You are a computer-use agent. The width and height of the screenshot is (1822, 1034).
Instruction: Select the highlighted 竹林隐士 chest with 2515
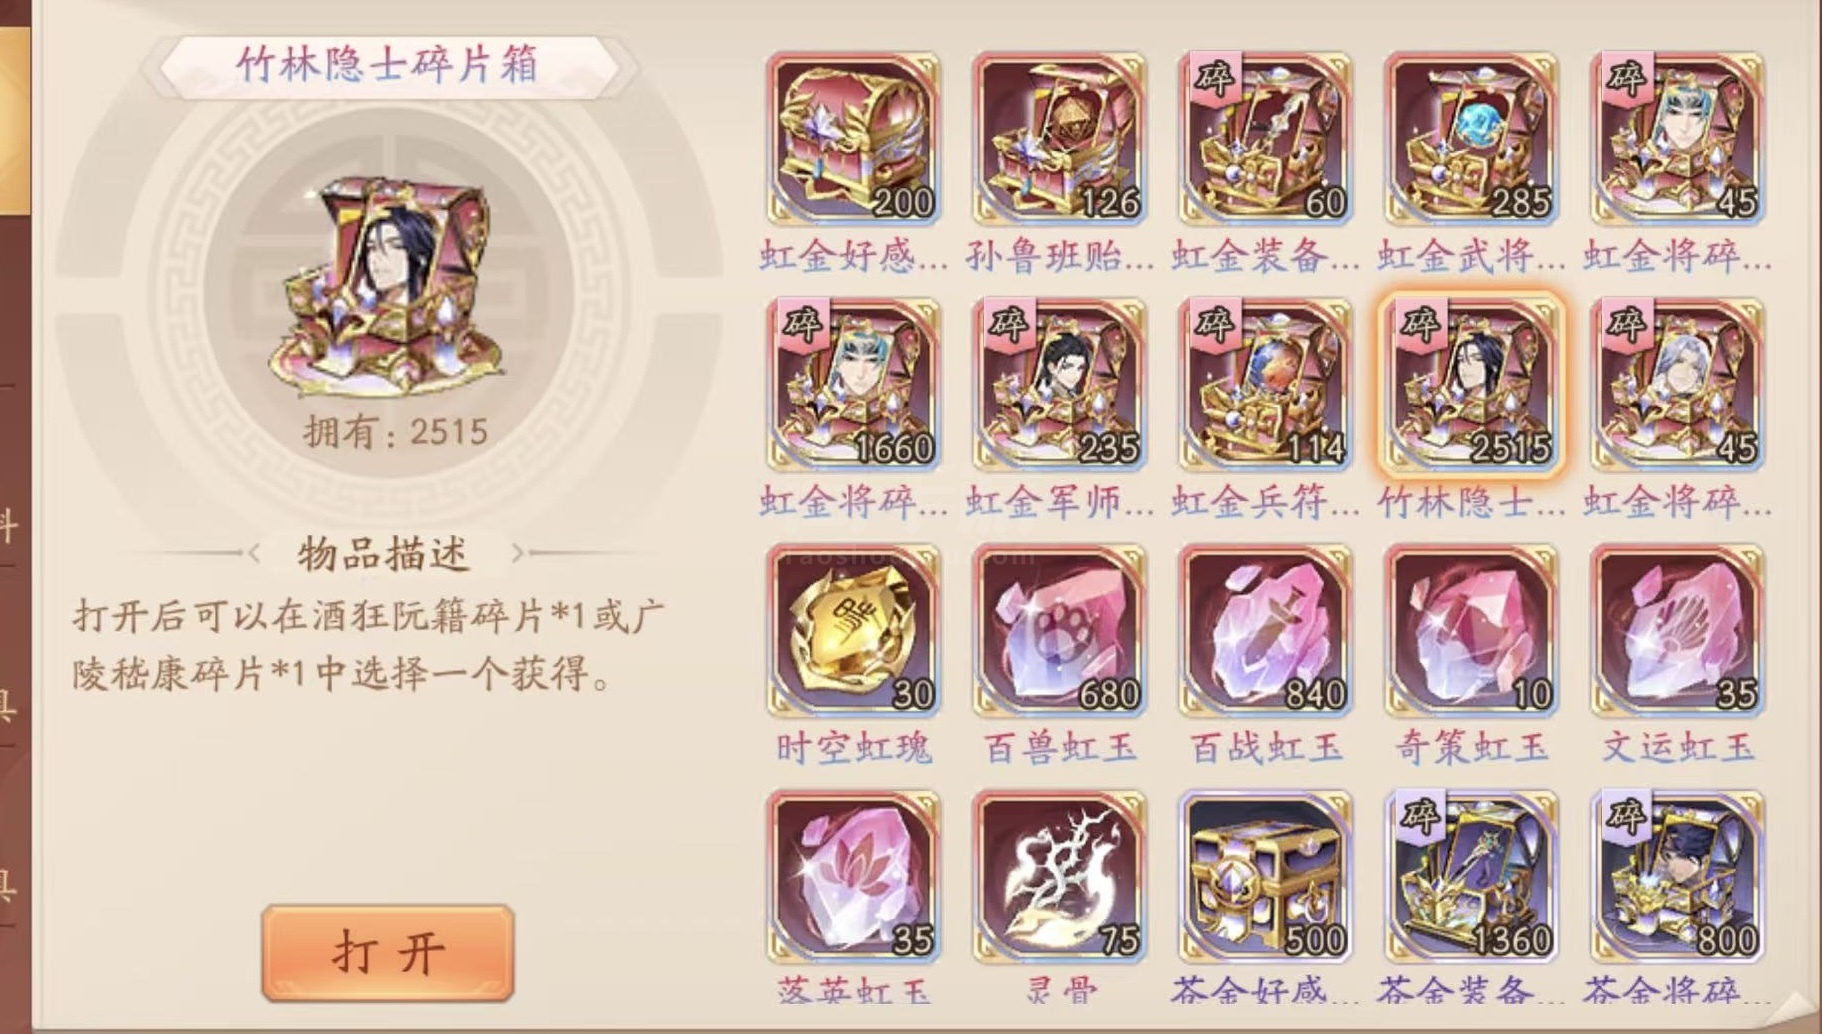(1471, 384)
